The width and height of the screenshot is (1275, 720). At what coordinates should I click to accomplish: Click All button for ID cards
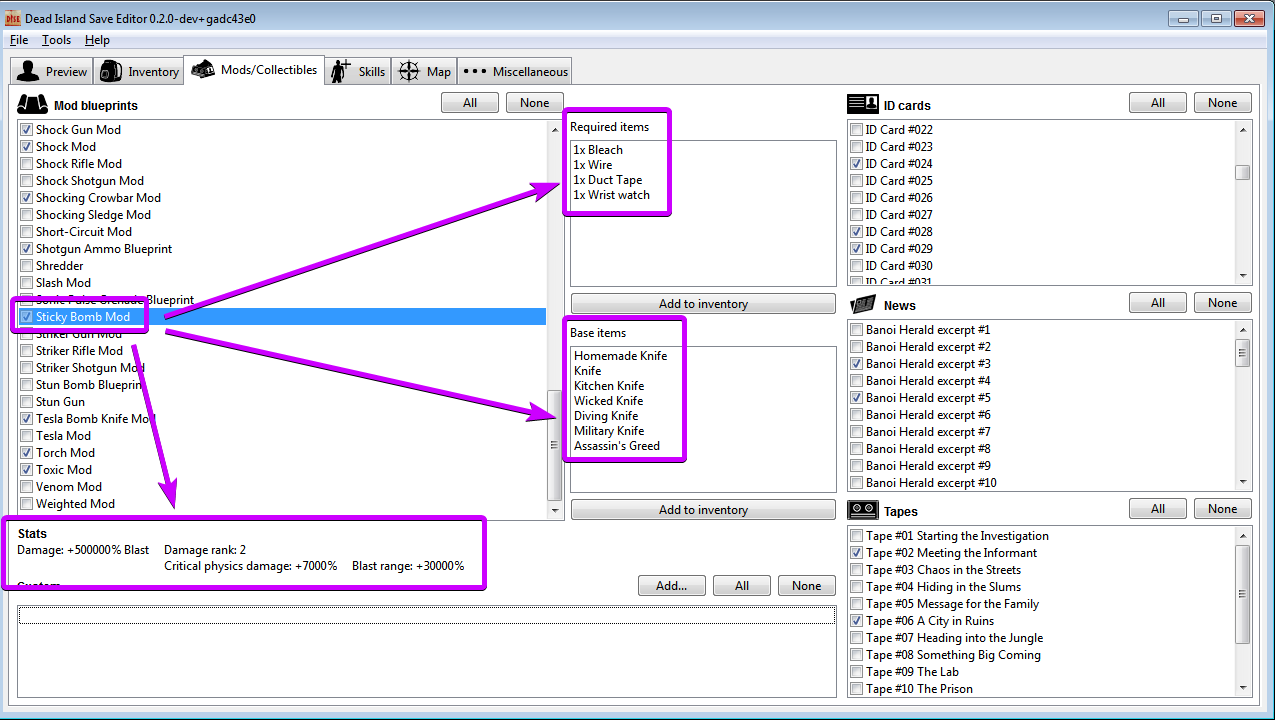point(1158,103)
